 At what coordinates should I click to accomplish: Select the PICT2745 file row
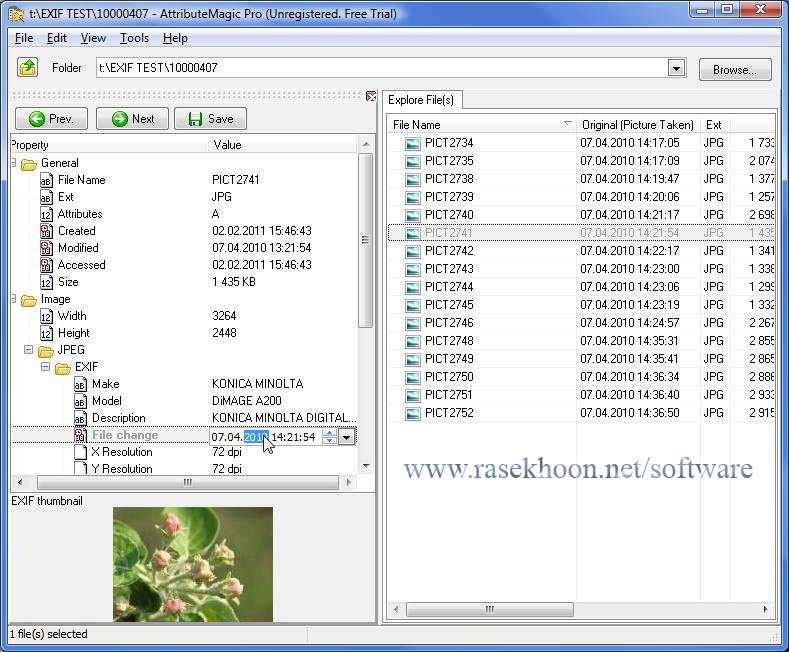581,305
